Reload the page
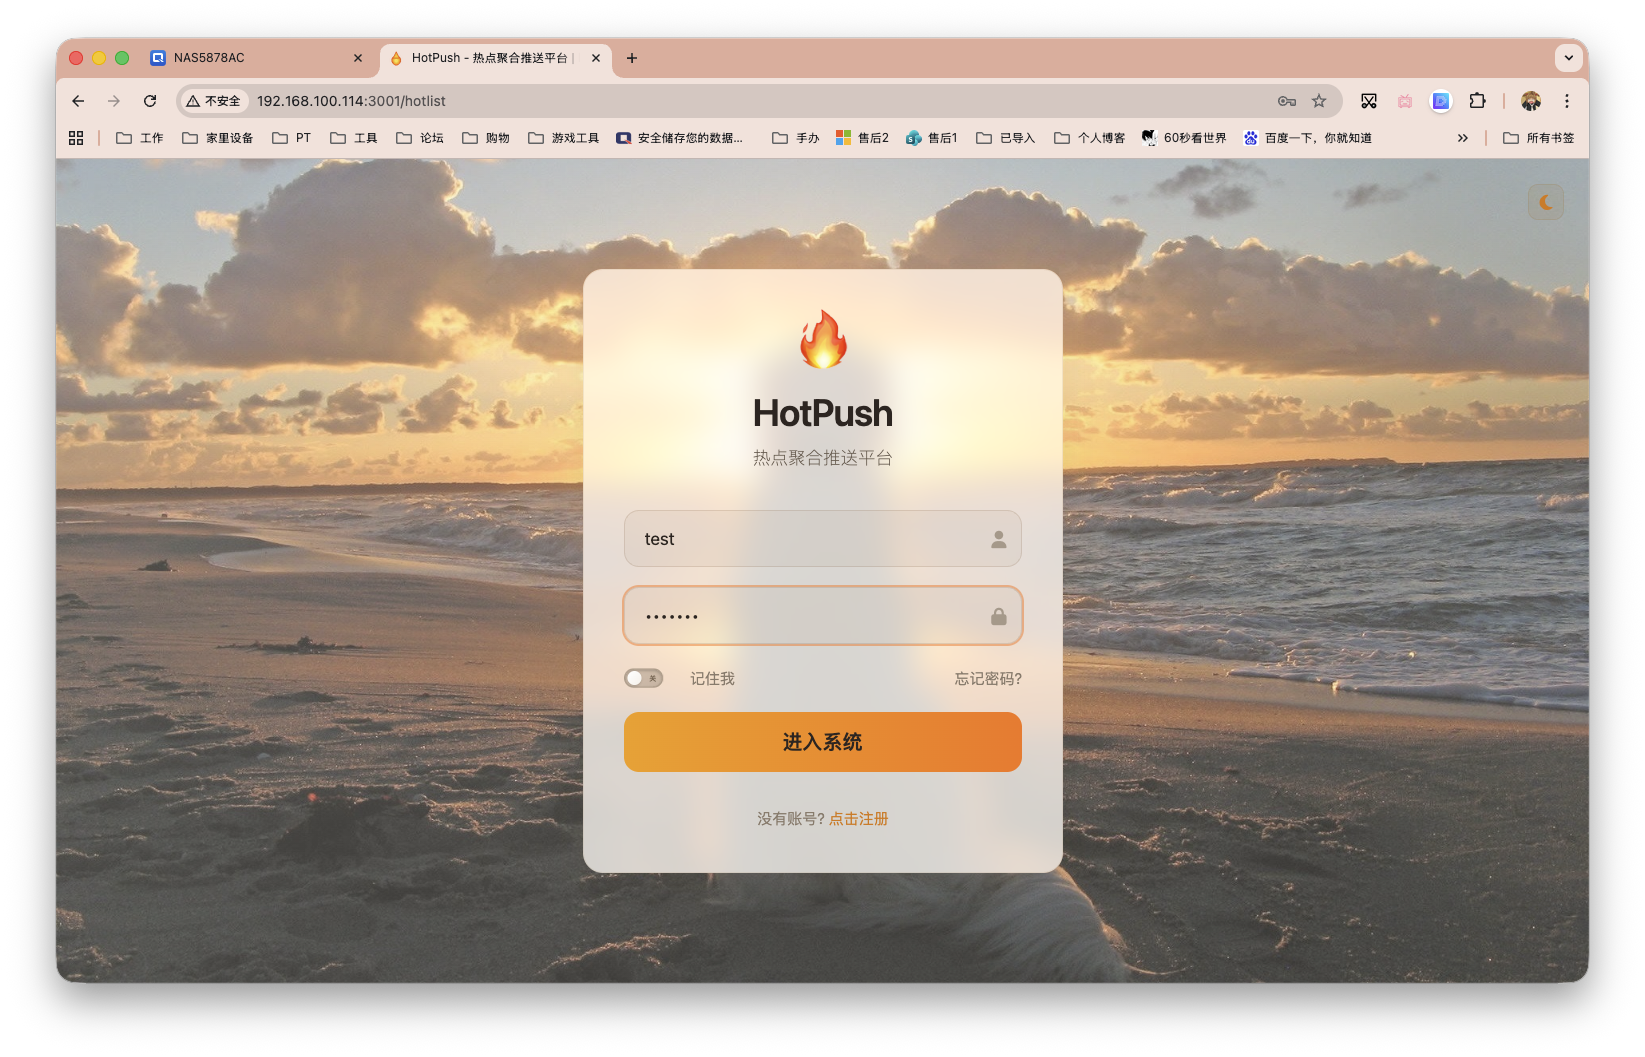The height and width of the screenshot is (1057, 1645). point(150,101)
